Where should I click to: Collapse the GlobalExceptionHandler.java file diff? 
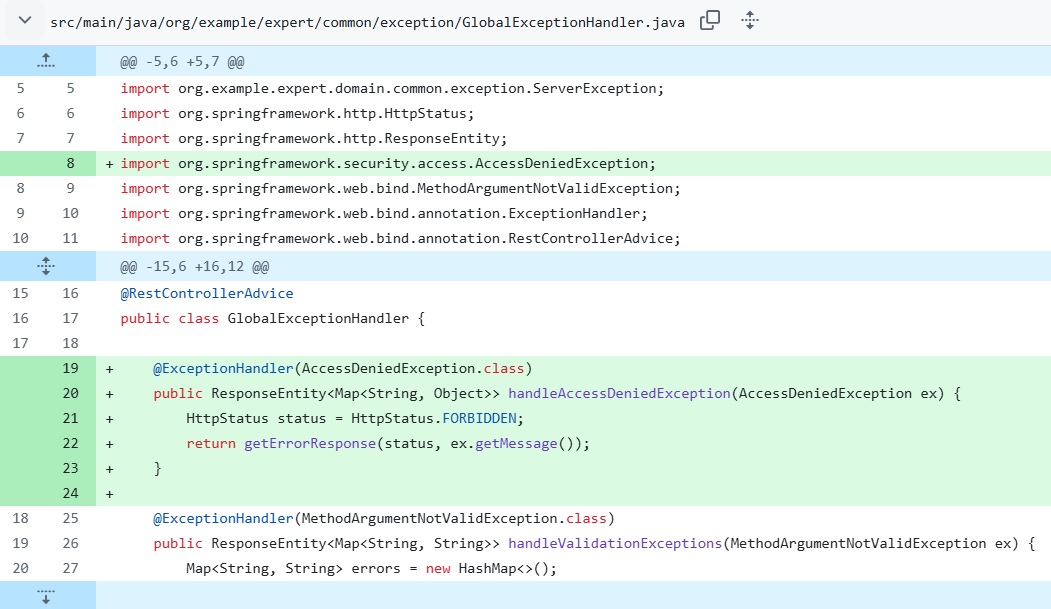[25, 20]
